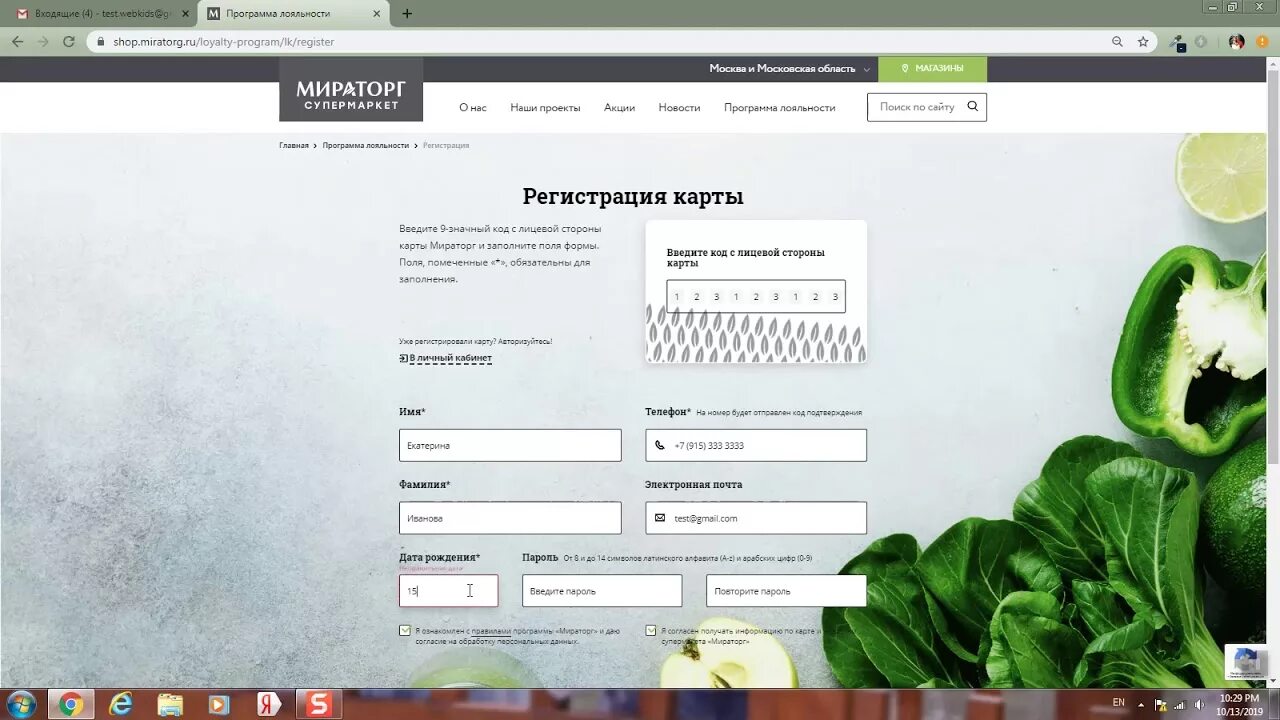Click the reCAPTCHA badge
This screenshot has height=720, width=1280.
coord(1246,662)
